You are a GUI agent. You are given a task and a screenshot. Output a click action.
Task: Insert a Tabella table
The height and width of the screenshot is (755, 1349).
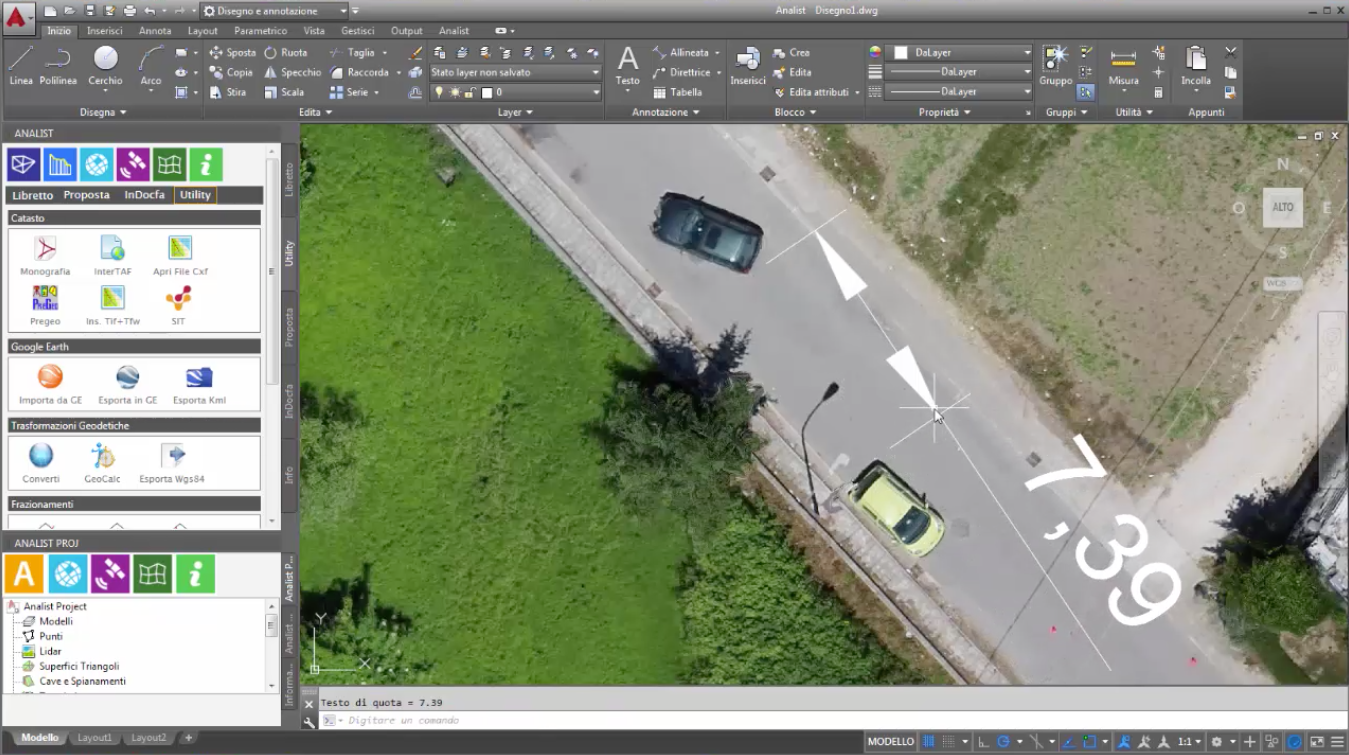click(677, 92)
